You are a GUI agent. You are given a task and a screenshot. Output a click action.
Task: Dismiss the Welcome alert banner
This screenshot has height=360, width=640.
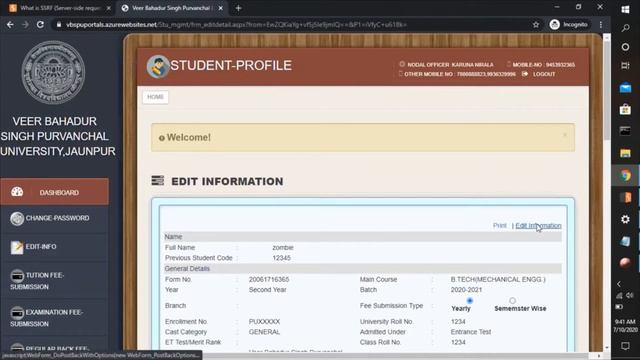point(565,135)
